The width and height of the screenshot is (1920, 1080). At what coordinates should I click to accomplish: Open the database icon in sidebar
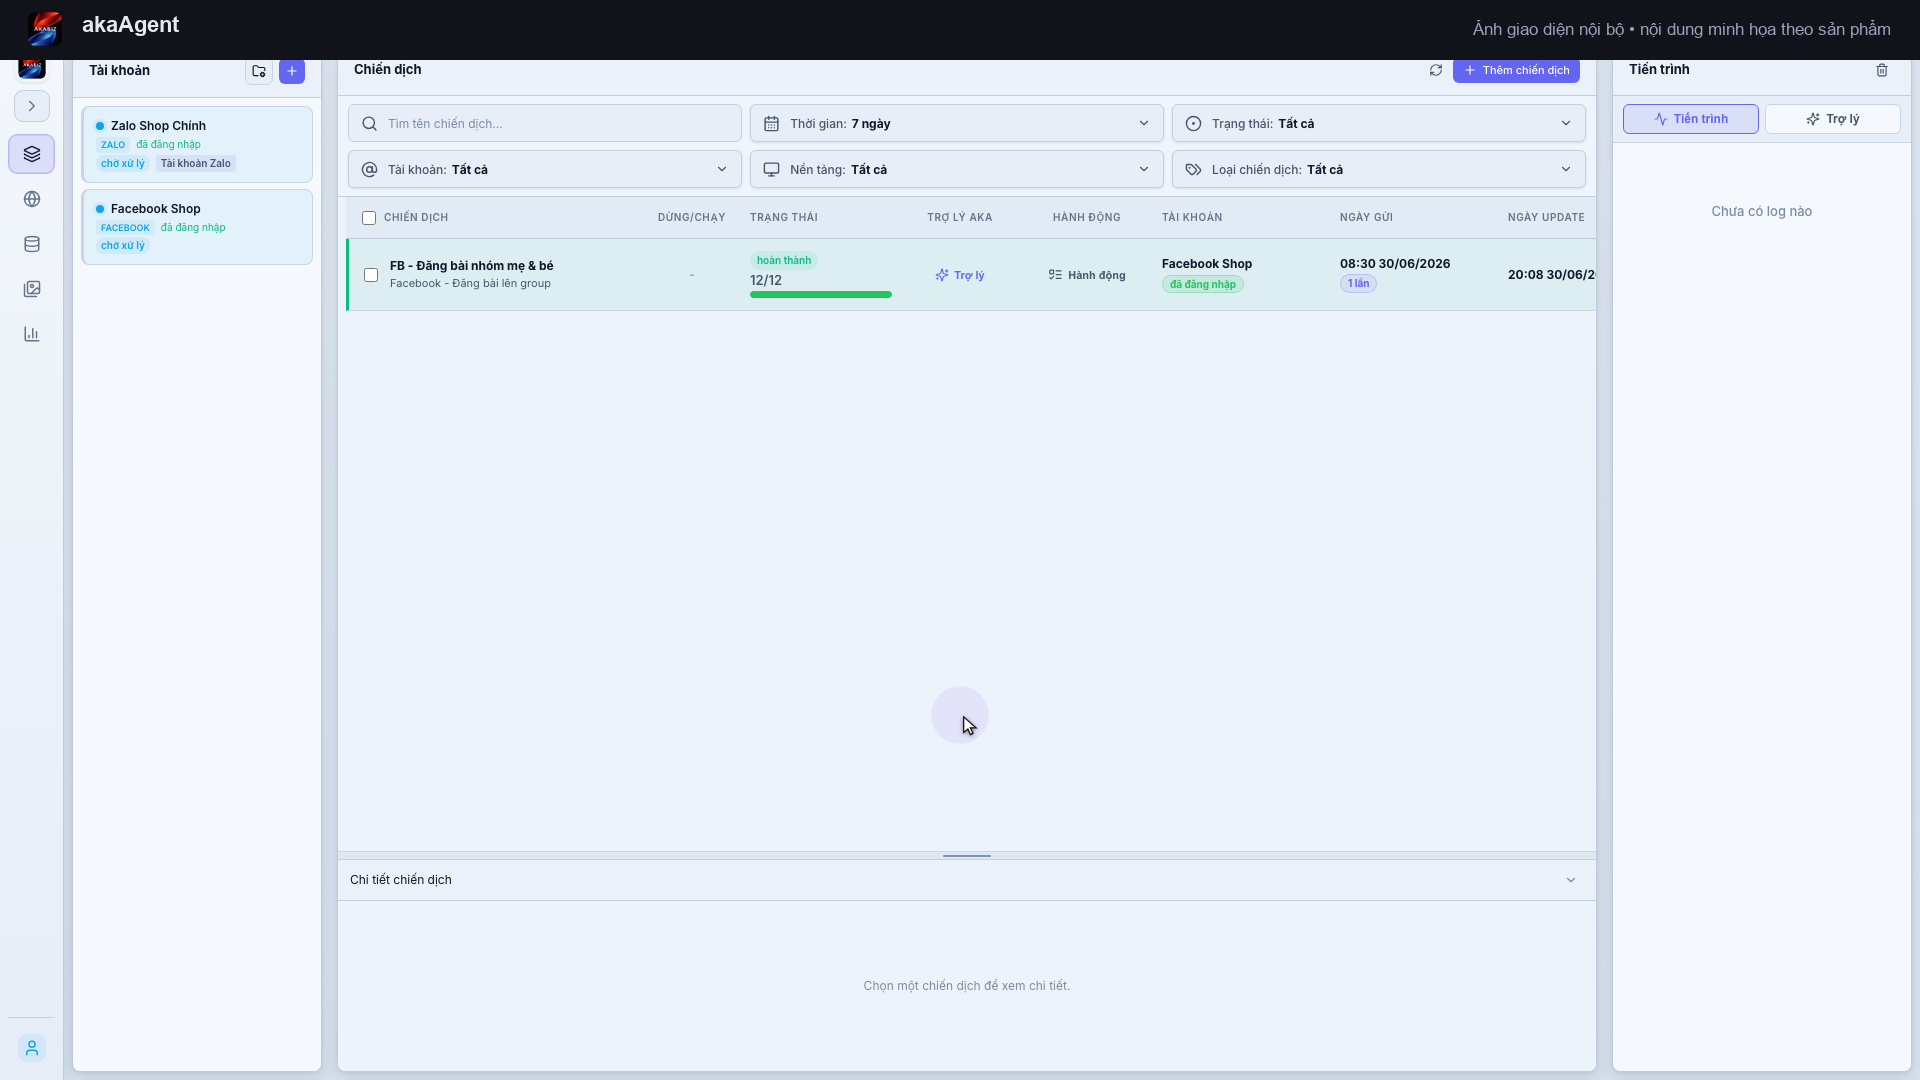pyautogui.click(x=32, y=244)
